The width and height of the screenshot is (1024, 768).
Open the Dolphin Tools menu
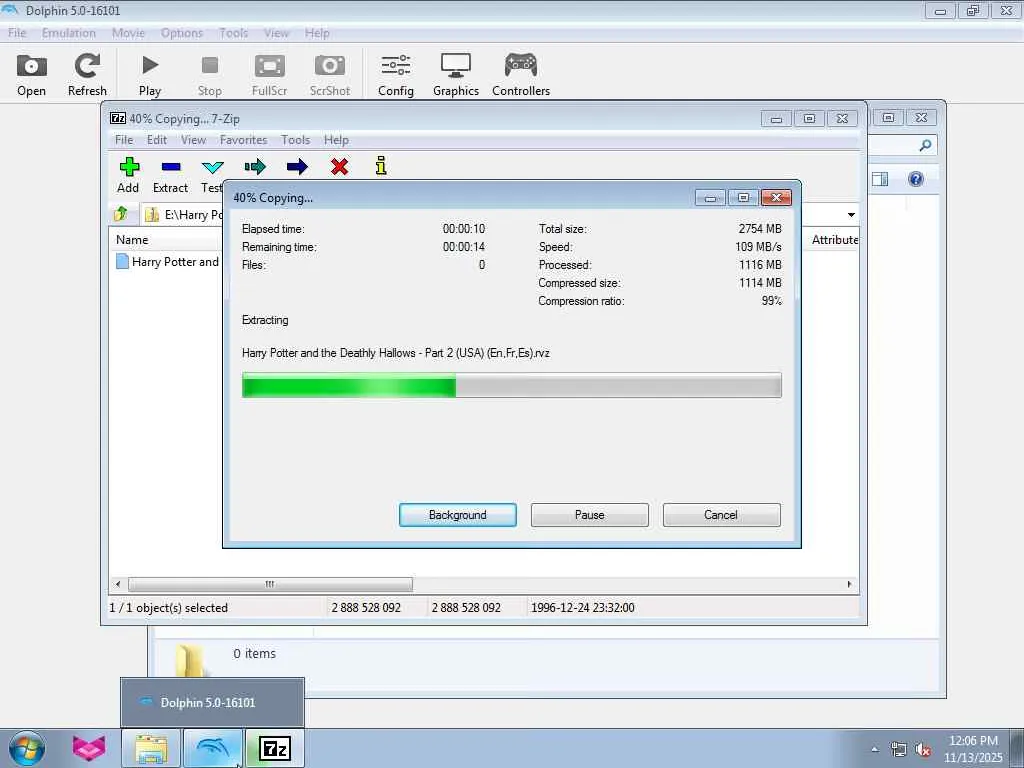[x=233, y=33]
